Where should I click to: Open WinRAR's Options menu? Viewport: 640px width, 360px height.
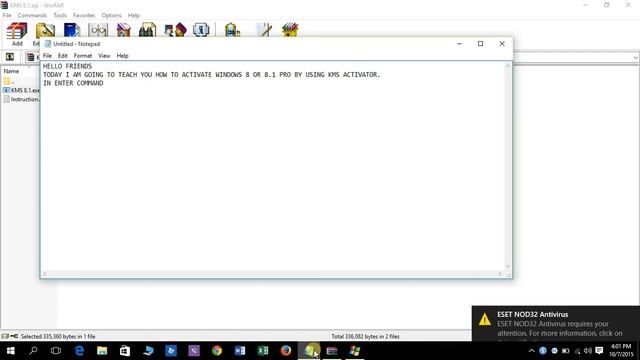pyautogui.click(x=111, y=15)
